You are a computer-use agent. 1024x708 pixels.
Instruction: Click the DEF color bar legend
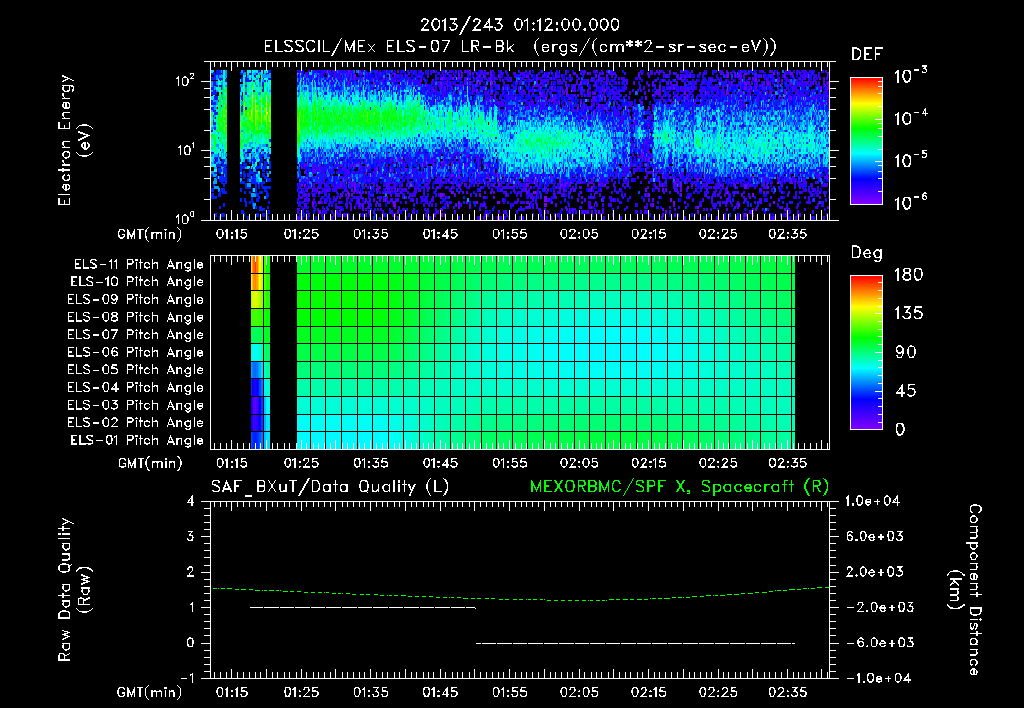pos(866,140)
